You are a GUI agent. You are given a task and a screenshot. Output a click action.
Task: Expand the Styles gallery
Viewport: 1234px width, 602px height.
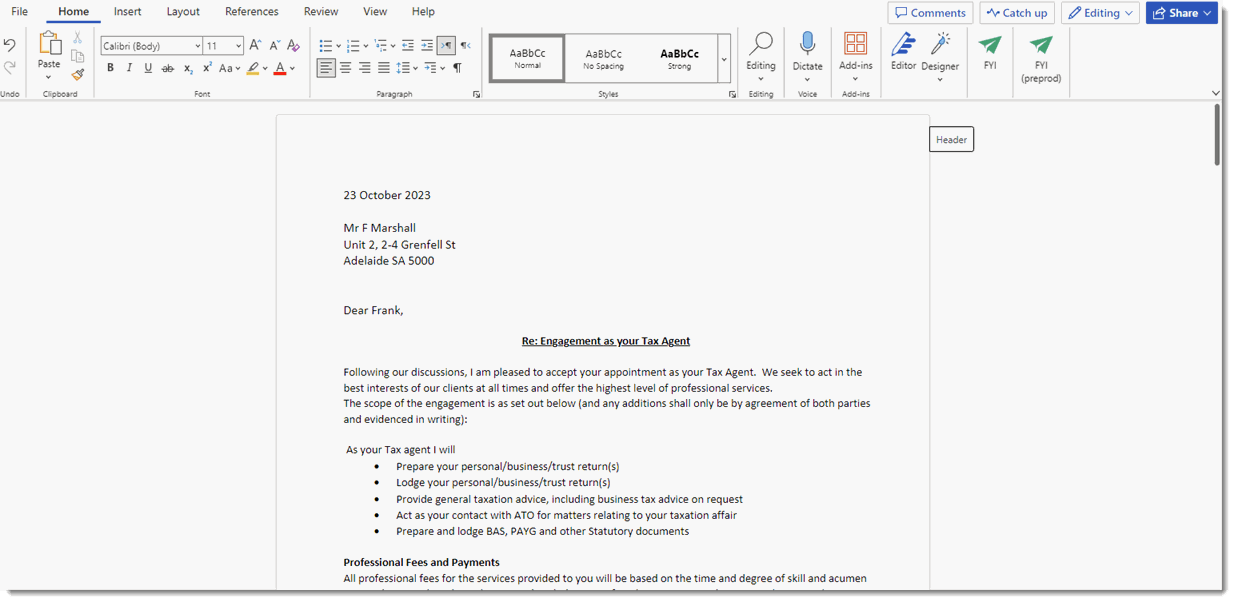click(x=724, y=60)
